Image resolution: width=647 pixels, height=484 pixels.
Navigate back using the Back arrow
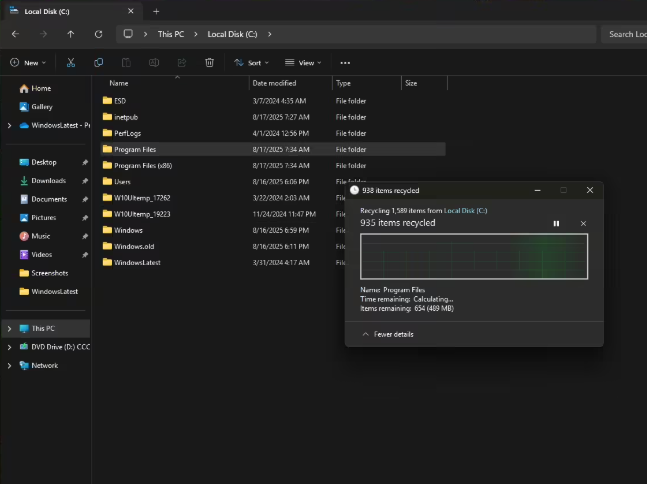tap(15, 34)
